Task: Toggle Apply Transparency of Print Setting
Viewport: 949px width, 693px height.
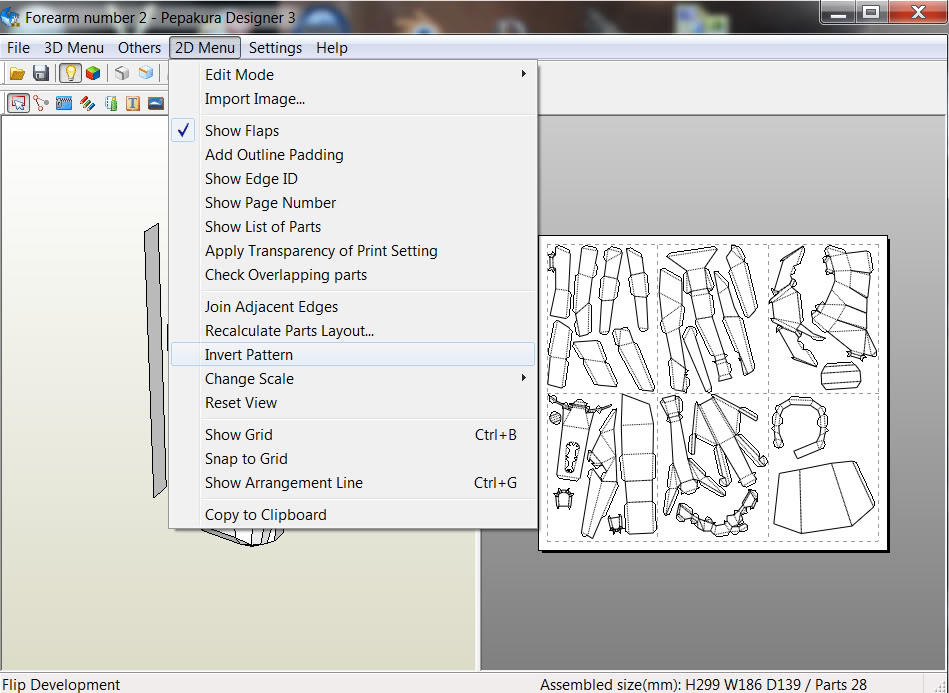Action: tap(353, 251)
